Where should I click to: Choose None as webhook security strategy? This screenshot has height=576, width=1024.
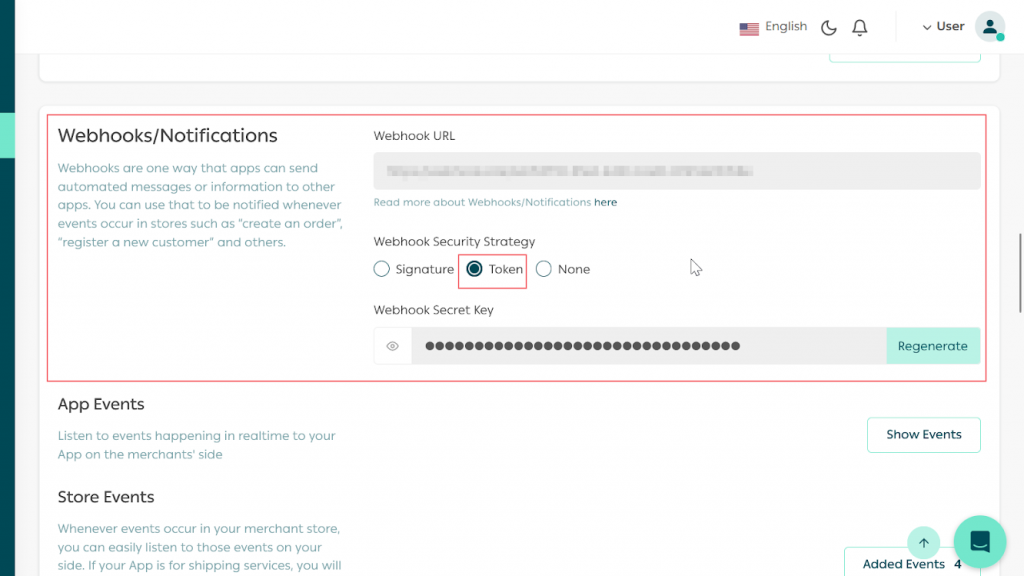(x=544, y=269)
